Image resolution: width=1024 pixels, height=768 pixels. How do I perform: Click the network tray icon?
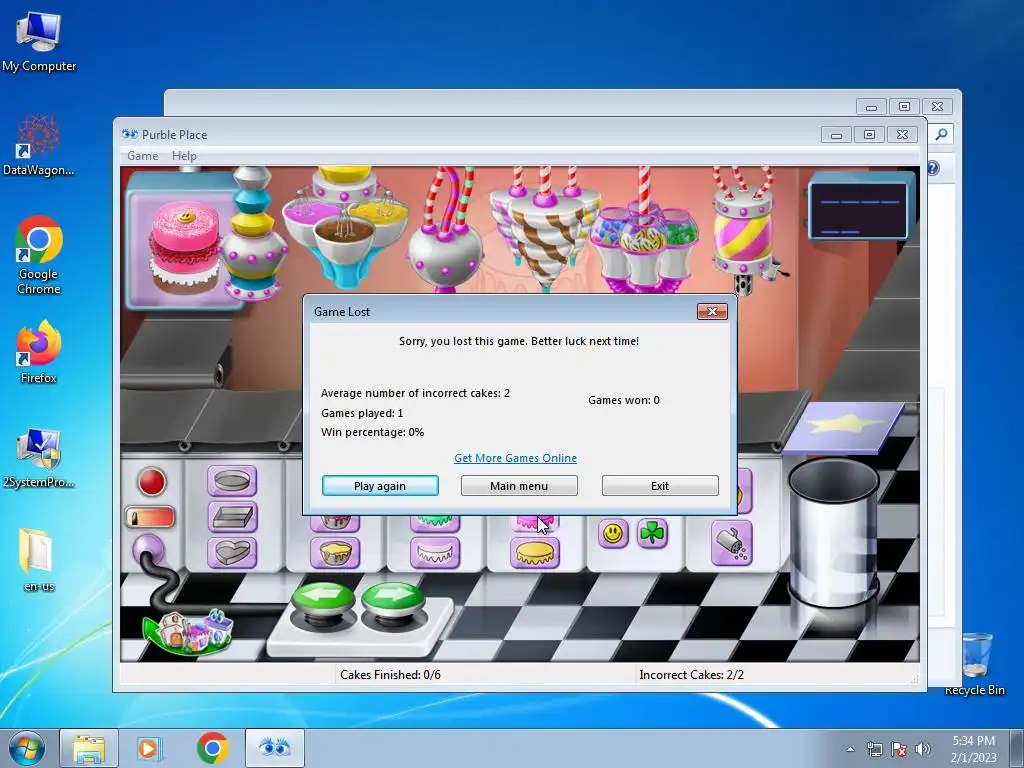(874, 749)
